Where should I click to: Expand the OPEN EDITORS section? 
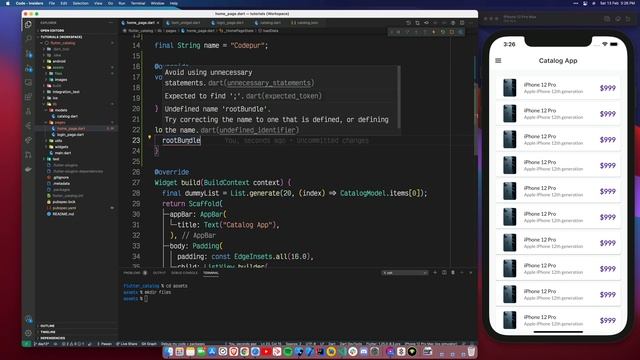tap(78, 31)
